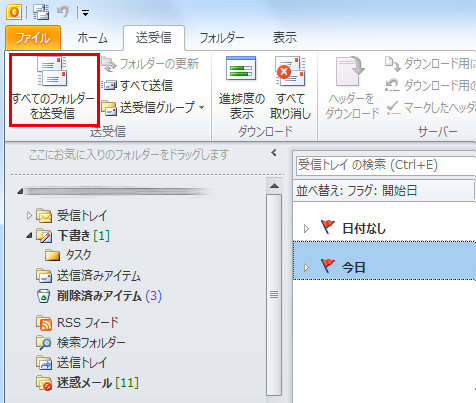This screenshot has height=403, width=476.
Task: Open the Outbox folder (送信トレイ)
Action: pyautogui.click(x=82, y=362)
